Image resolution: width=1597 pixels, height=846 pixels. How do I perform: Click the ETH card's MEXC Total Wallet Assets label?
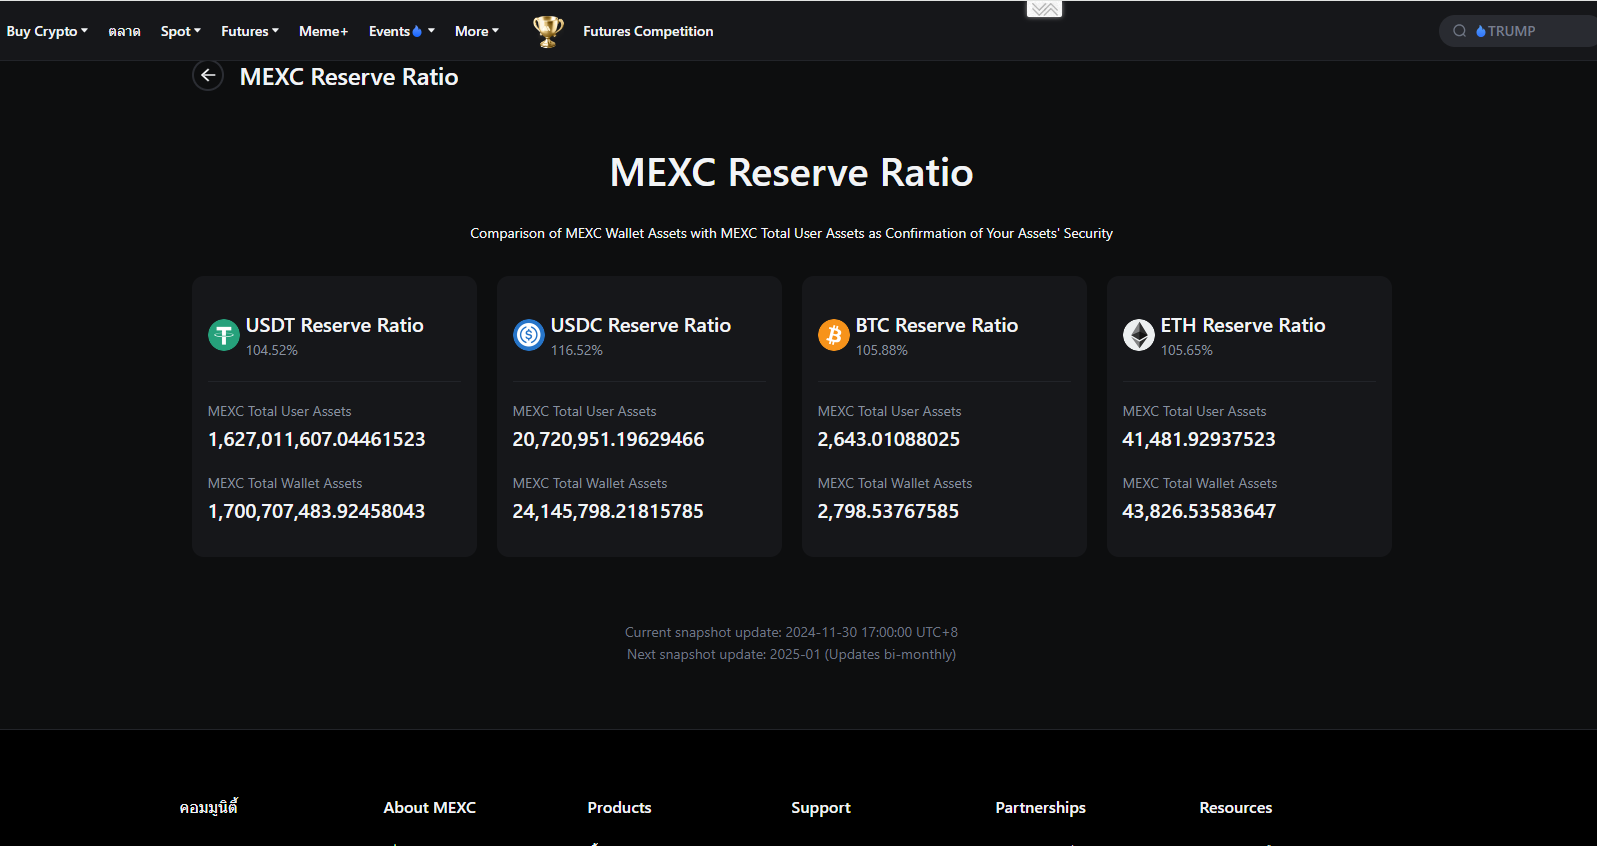(1200, 483)
